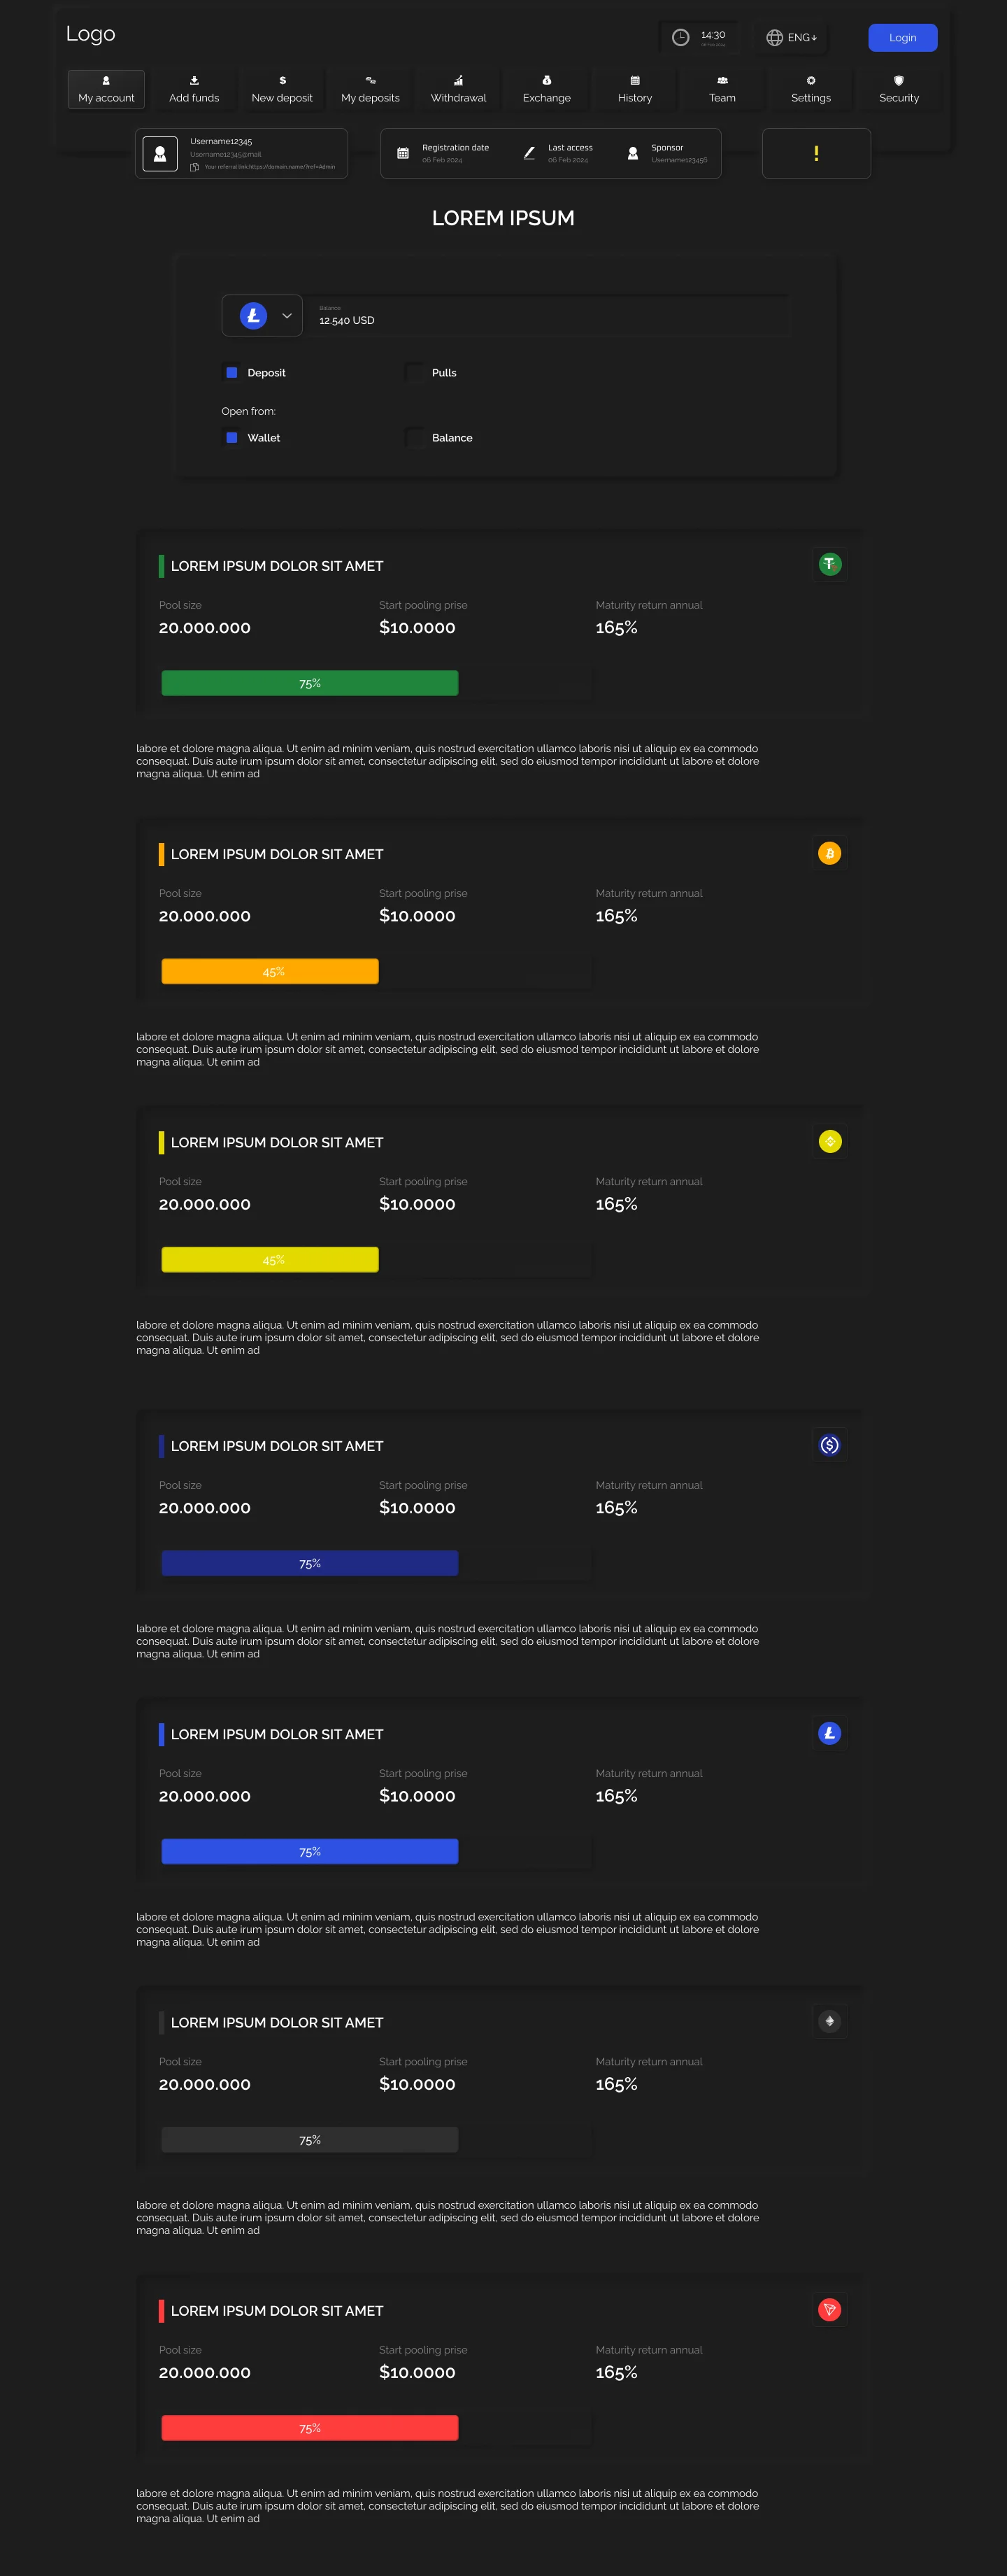Open the Withdrawal menu tab
Image resolution: width=1007 pixels, height=2576 pixels.
coord(458,89)
